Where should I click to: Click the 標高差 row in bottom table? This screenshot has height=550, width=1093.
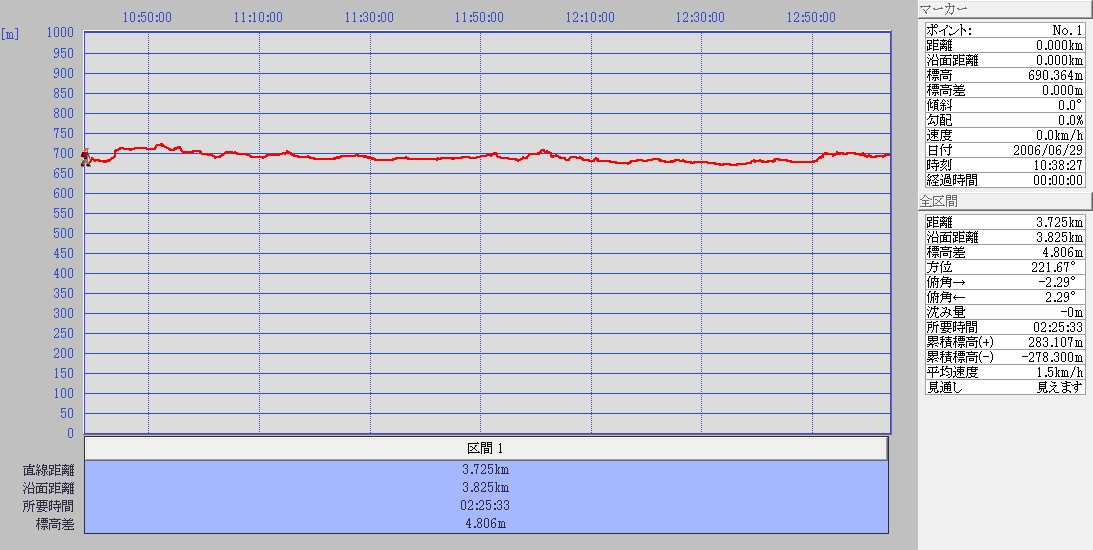point(486,524)
